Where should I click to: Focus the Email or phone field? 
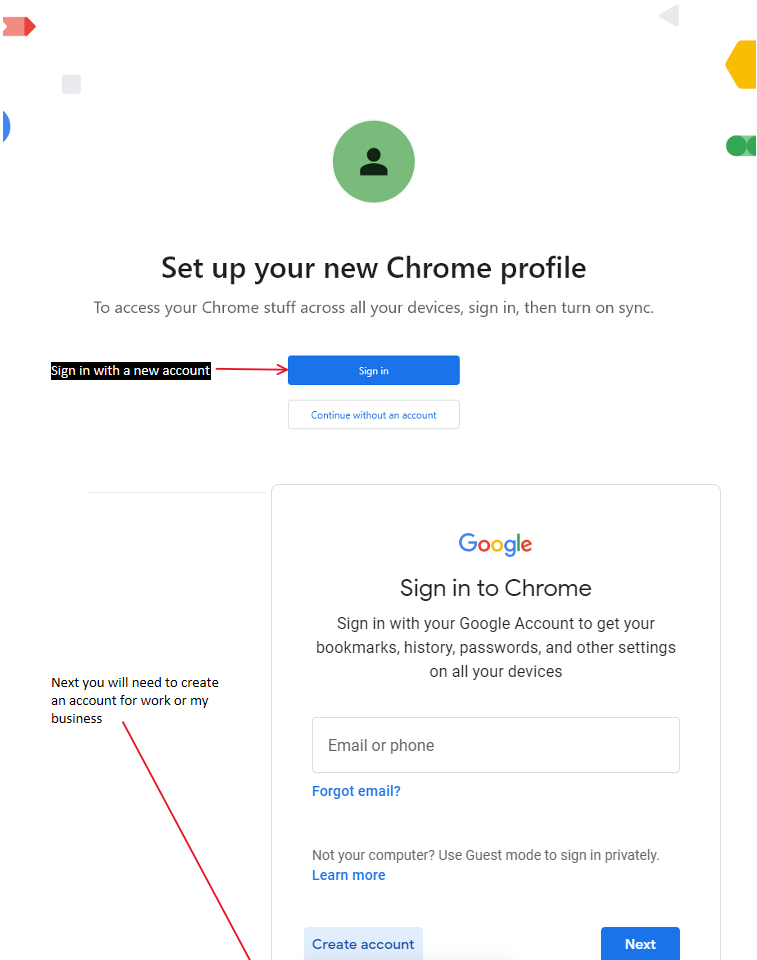click(x=495, y=745)
